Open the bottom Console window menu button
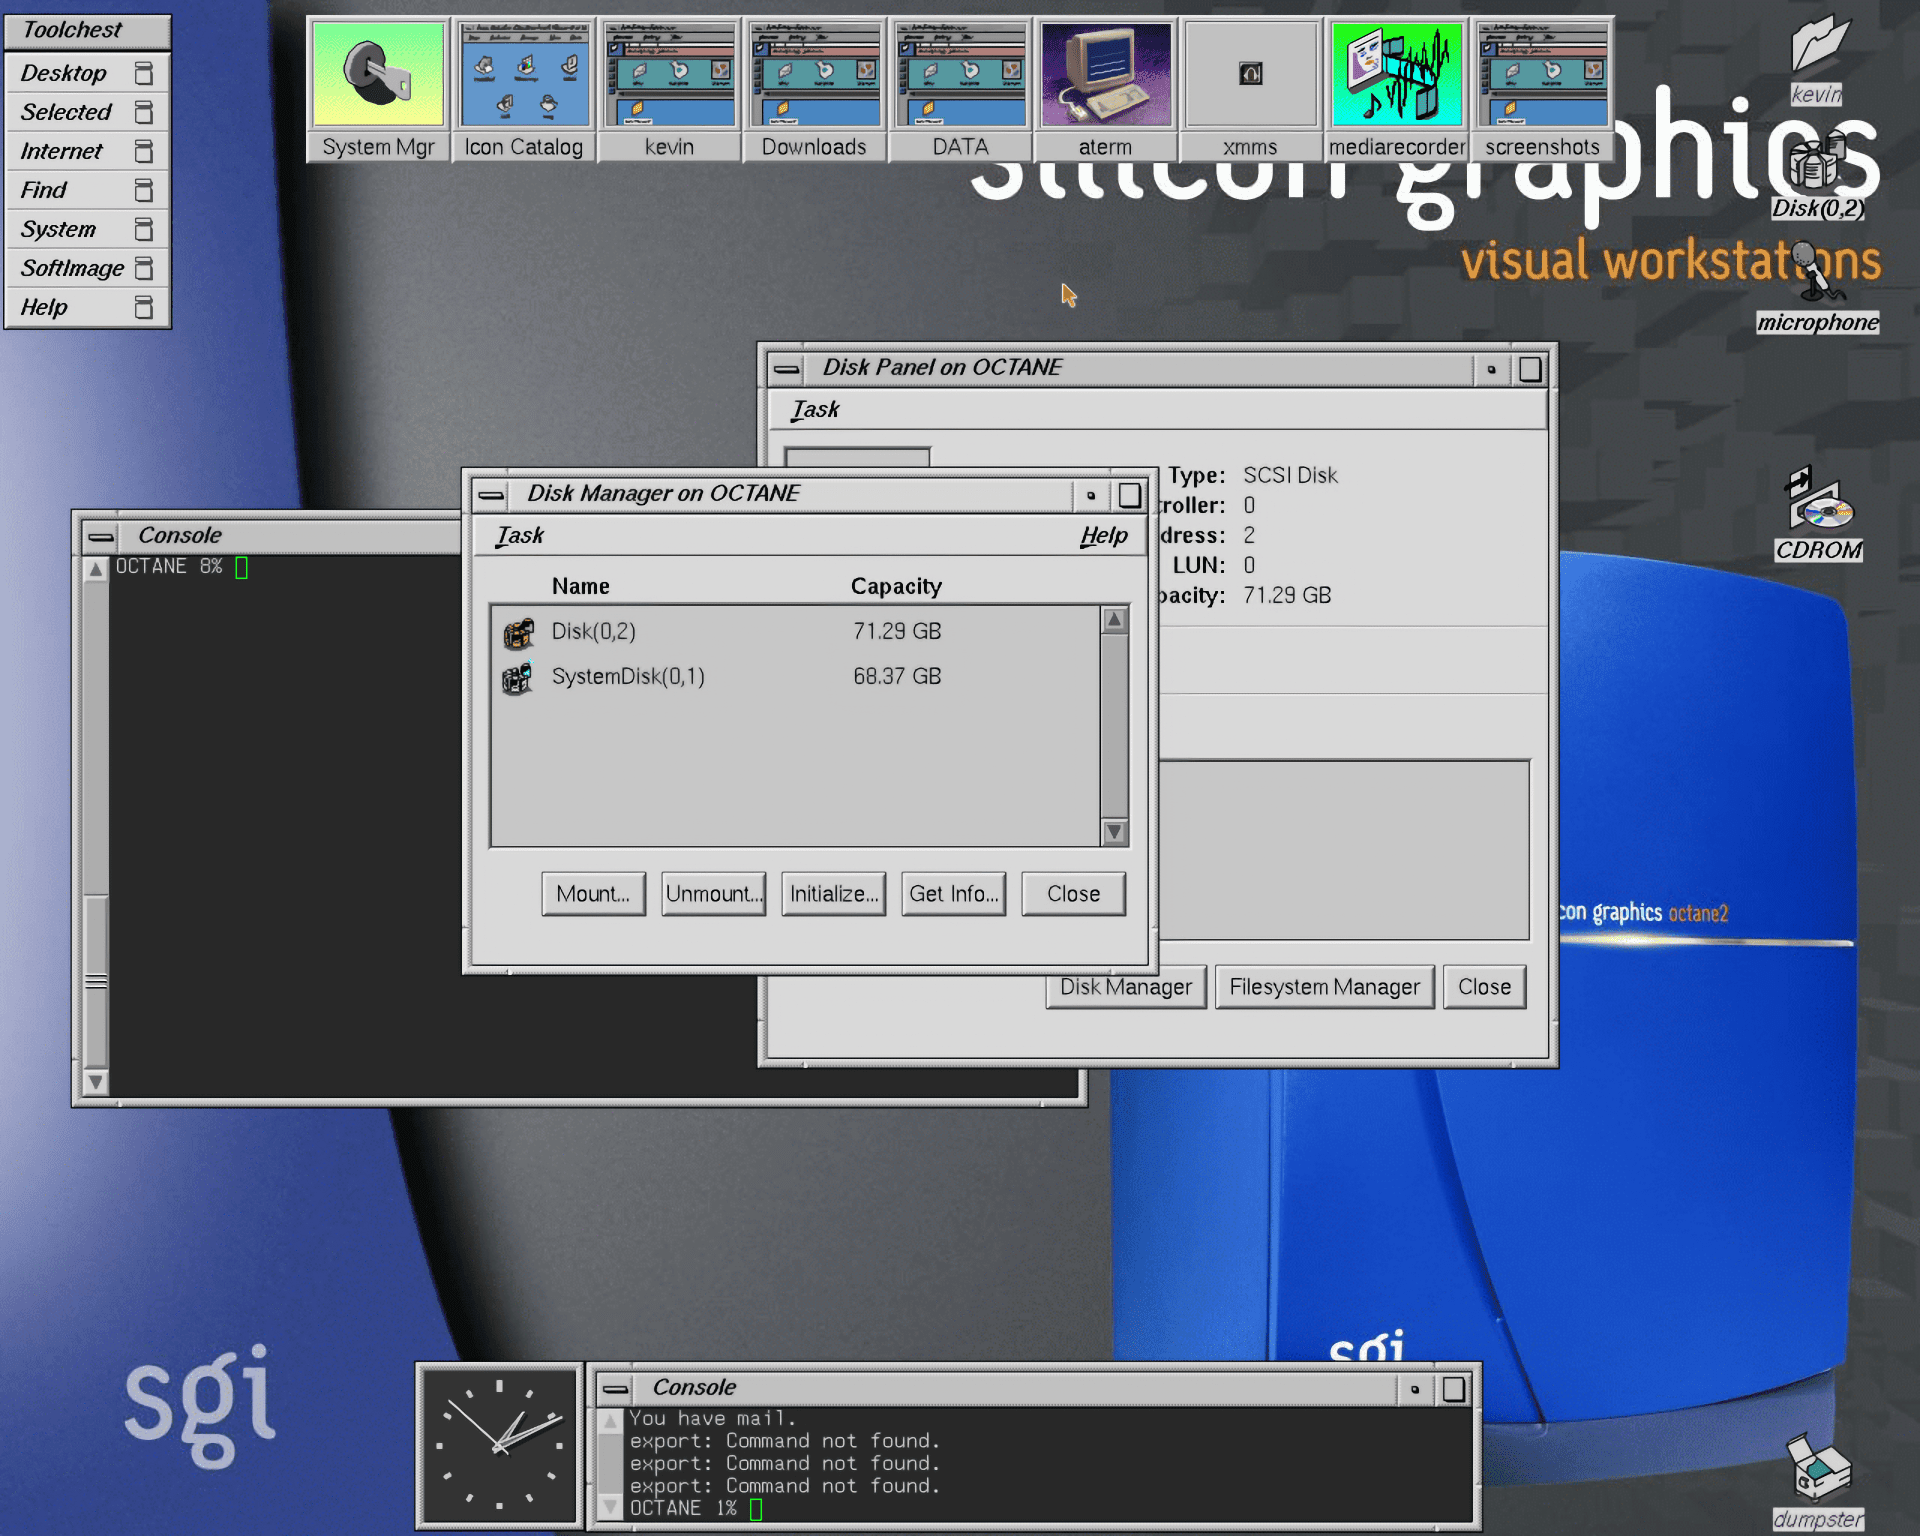This screenshot has width=1920, height=1536. (616, 1389)
